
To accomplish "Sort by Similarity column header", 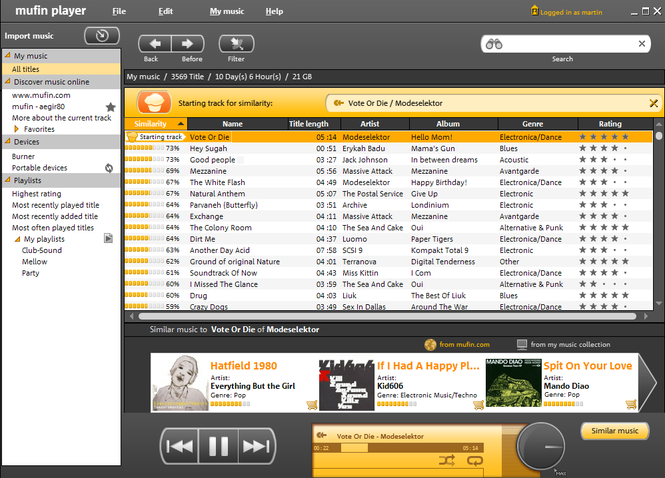I will pos(156,123).
